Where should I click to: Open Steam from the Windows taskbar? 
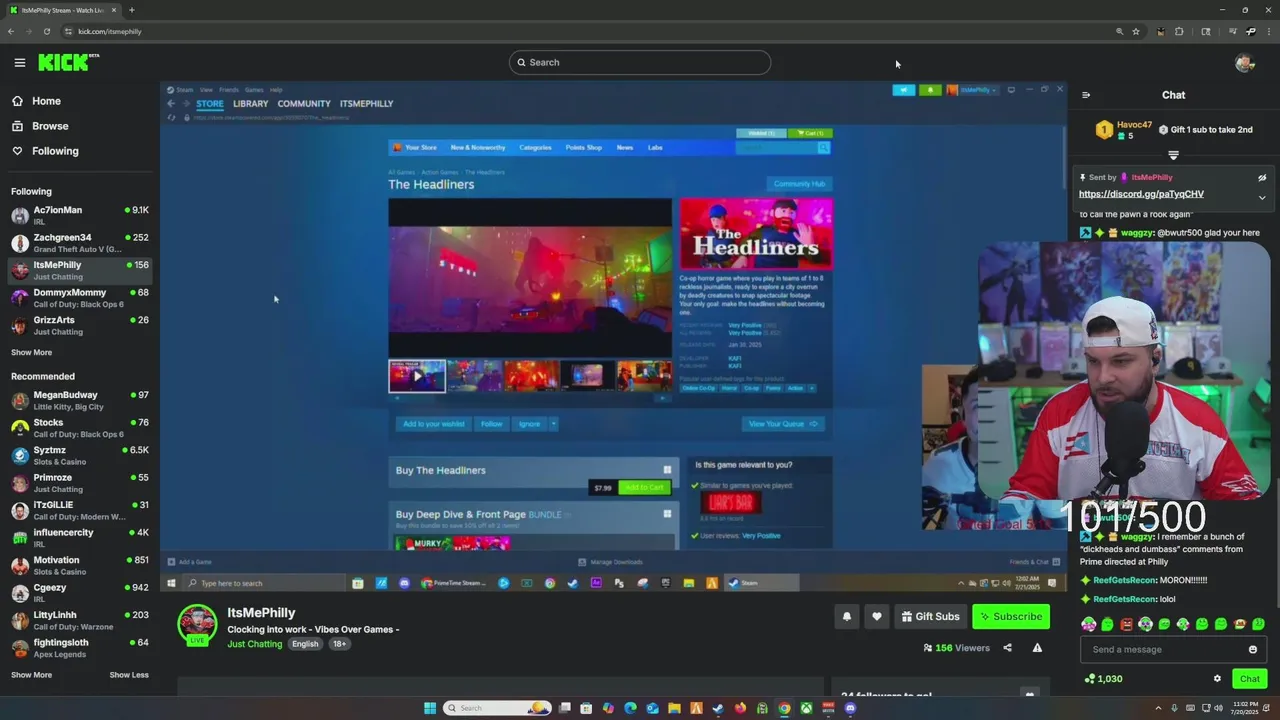click(x=718, y=708)
